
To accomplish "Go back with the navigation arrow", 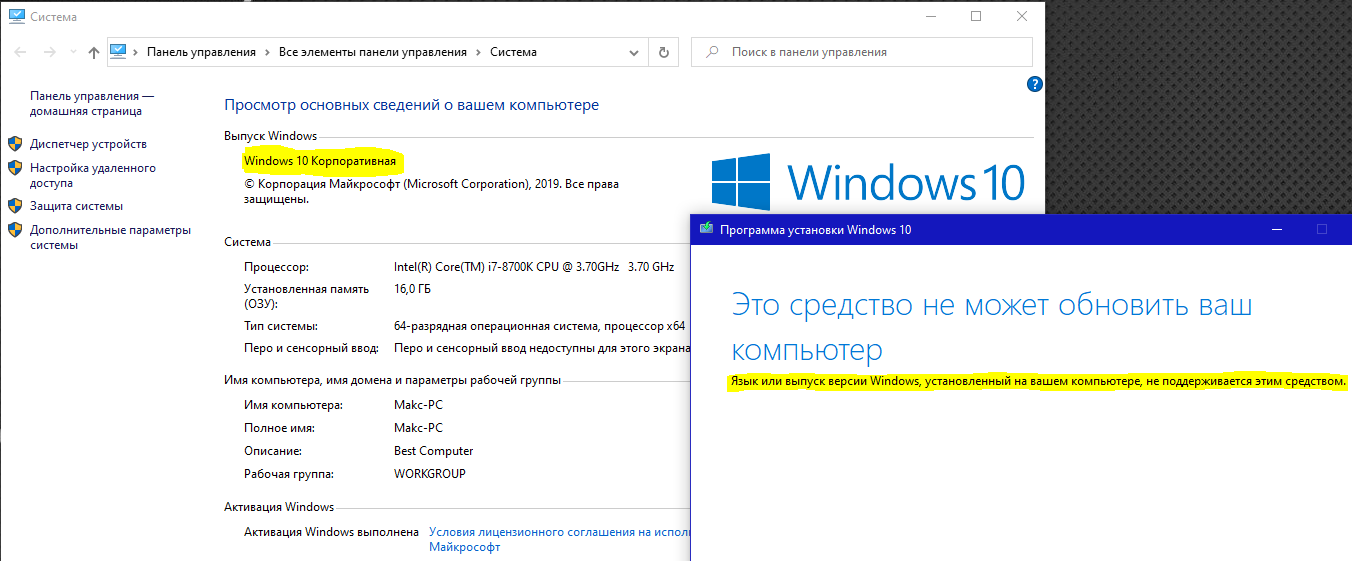I will pyautogui.click(x=21, y=52).
